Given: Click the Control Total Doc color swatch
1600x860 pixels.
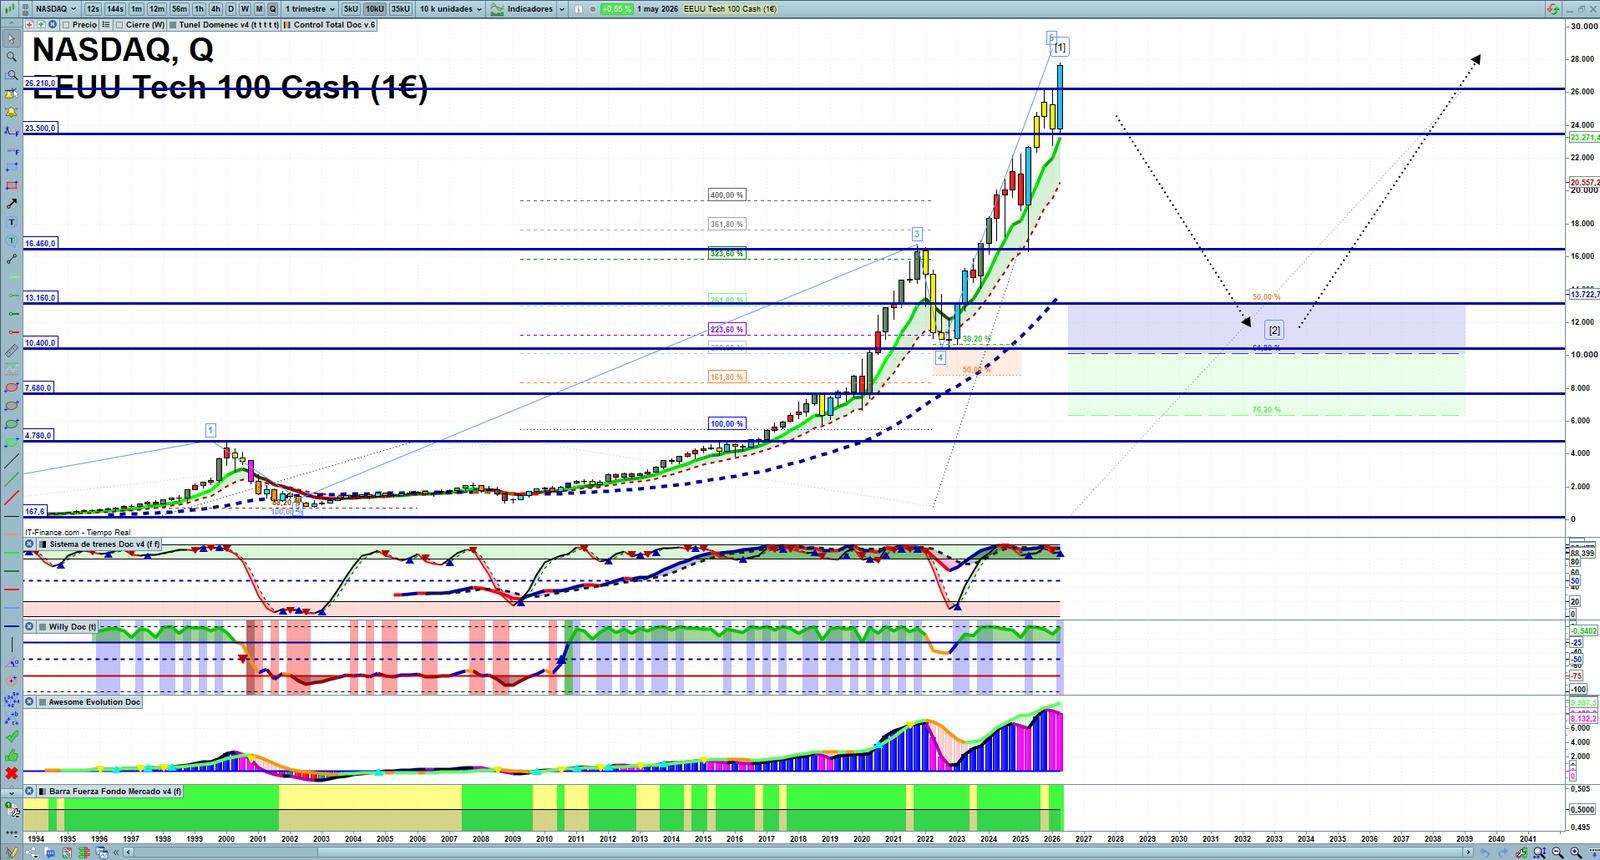Looking at the screenshot, I should (x=287, y=25).
